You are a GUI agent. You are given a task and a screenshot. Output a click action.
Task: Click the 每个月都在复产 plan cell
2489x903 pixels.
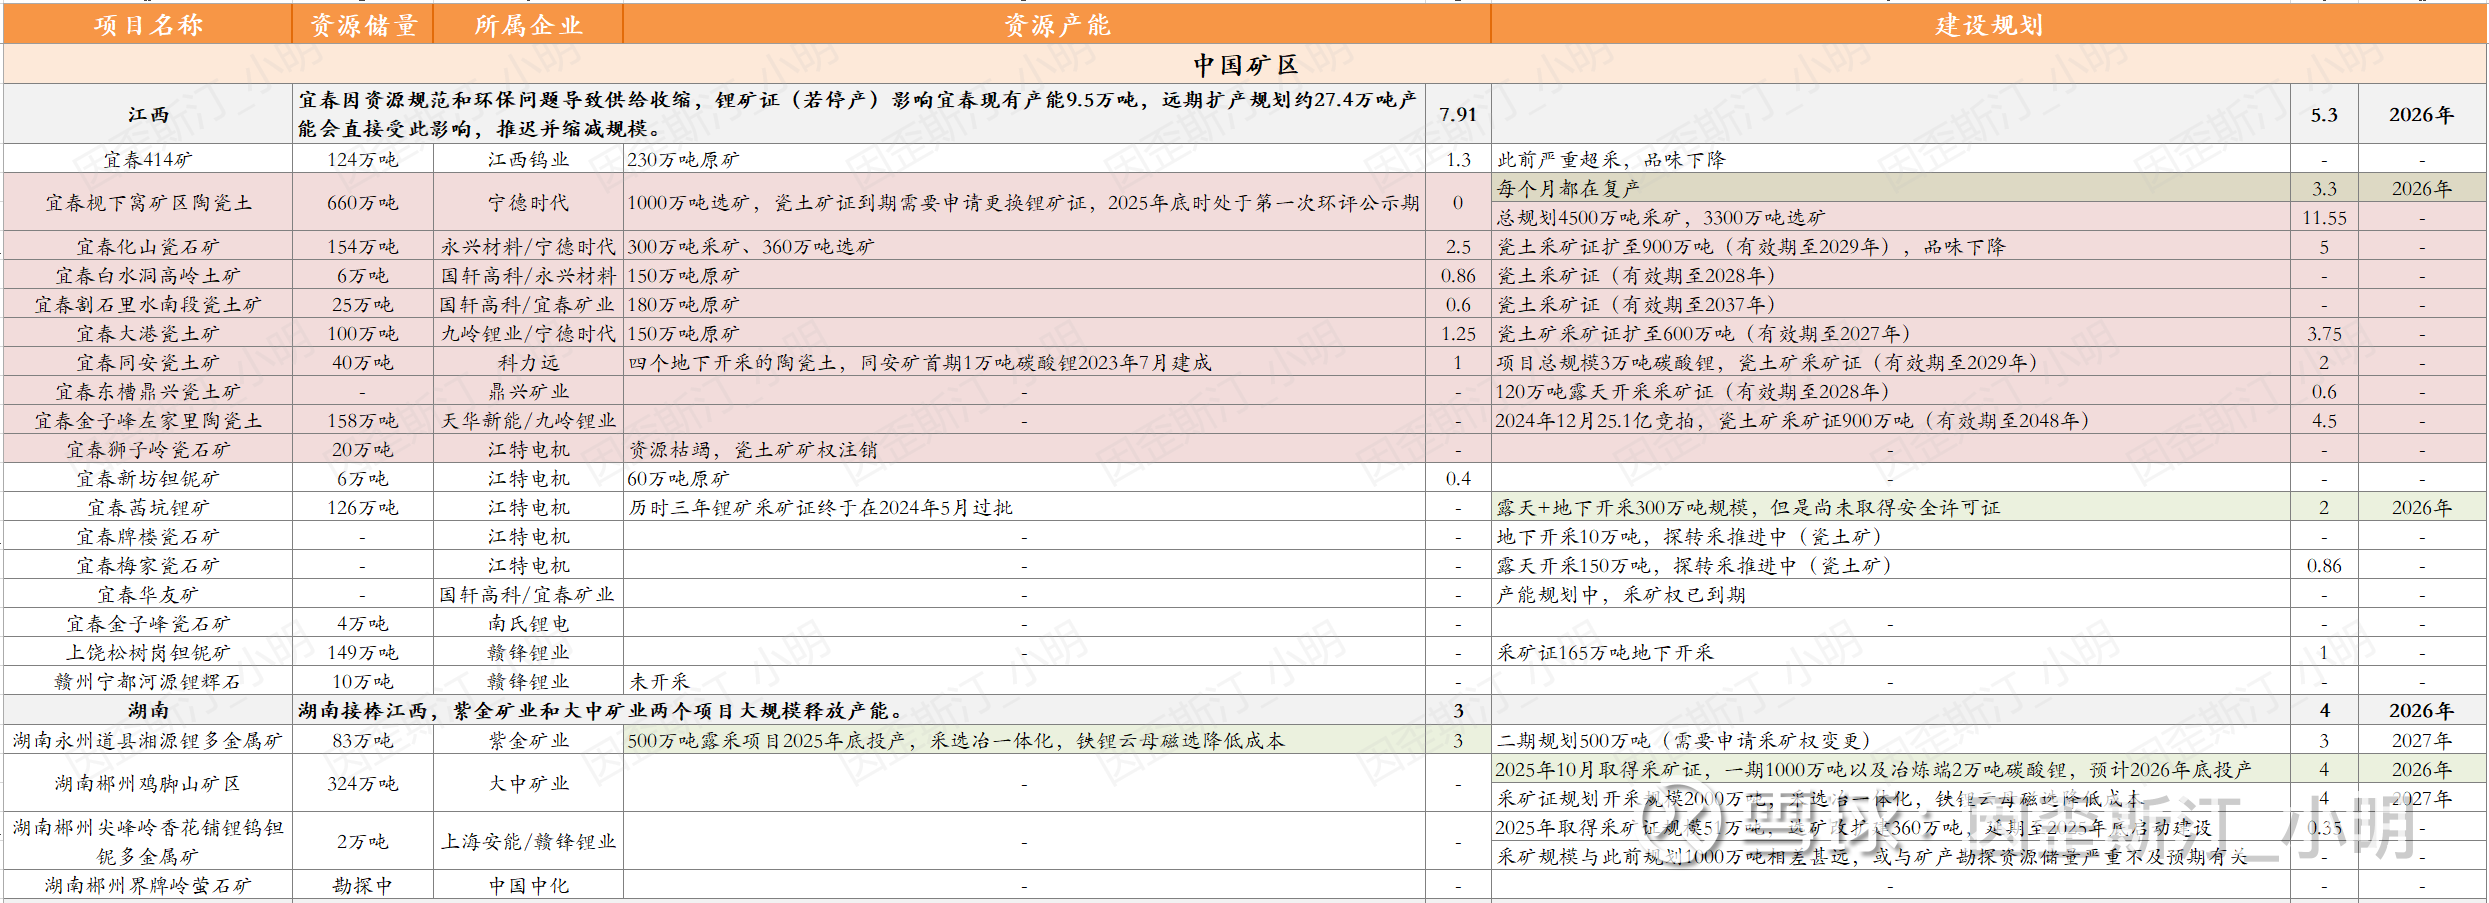pyautogui.click(x=1891, y=188)
